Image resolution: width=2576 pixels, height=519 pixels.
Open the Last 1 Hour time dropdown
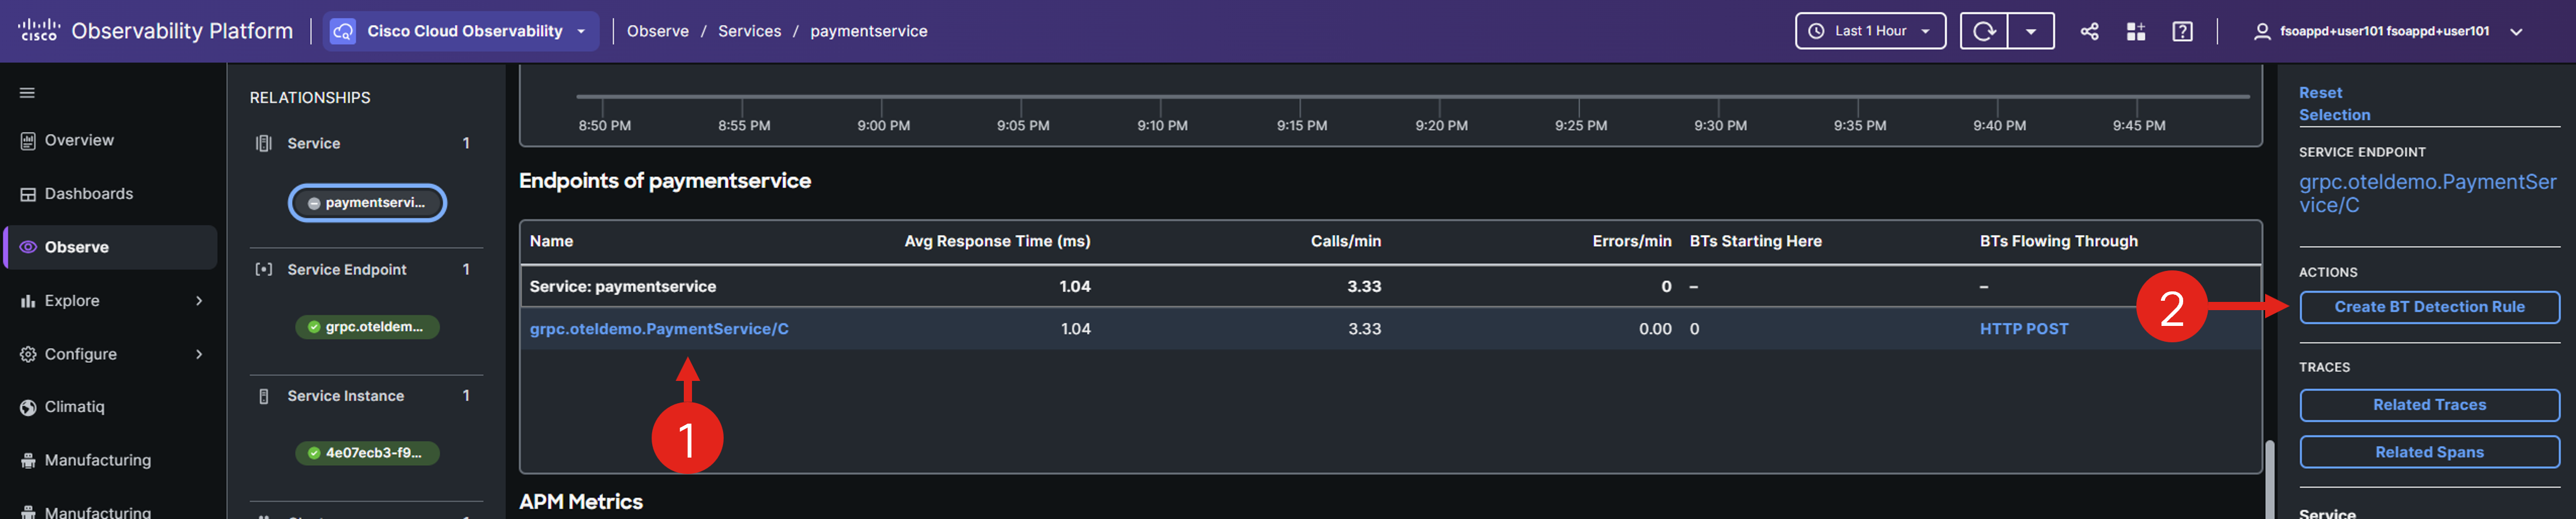point(1869,31)
